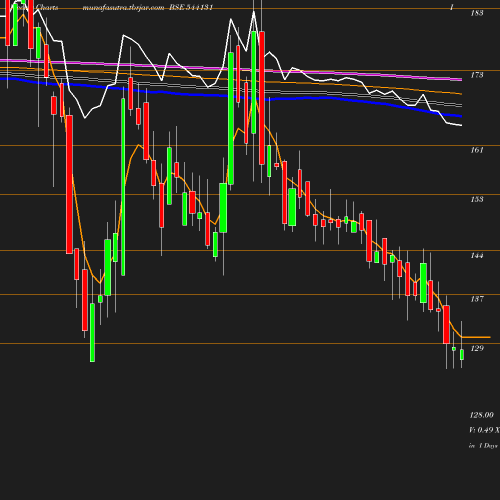Click the 129 price axis label
The width and height of the screenshot is (500, 500).
(x=477, y=348)
